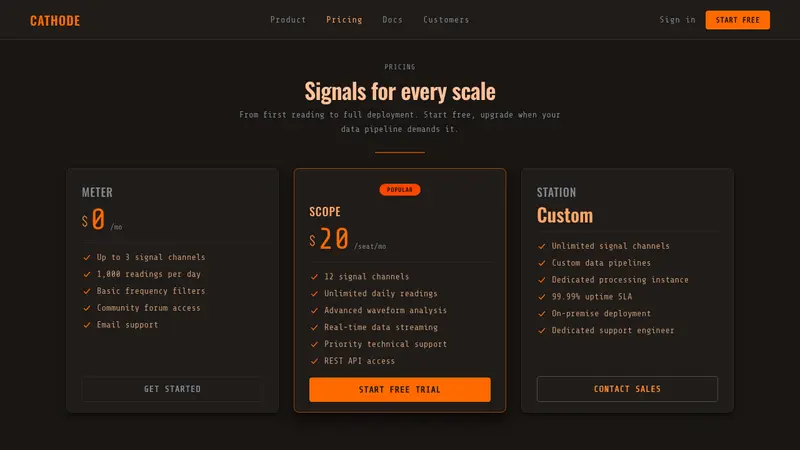Screen dimensions: 800x450
Task: Click the CATHODE logo
Action: [x=55, y=20]
